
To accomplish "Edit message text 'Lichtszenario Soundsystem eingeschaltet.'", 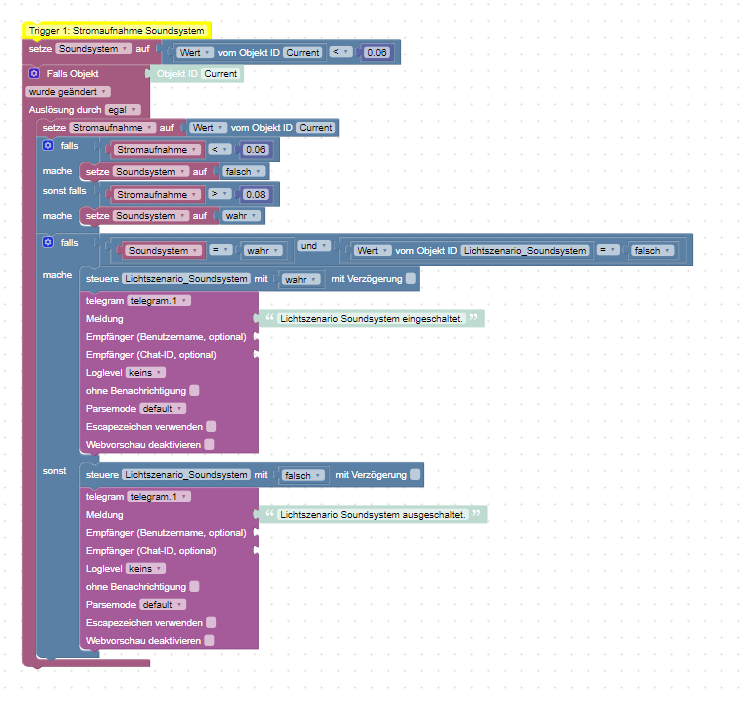I will [x=371, y=319].
